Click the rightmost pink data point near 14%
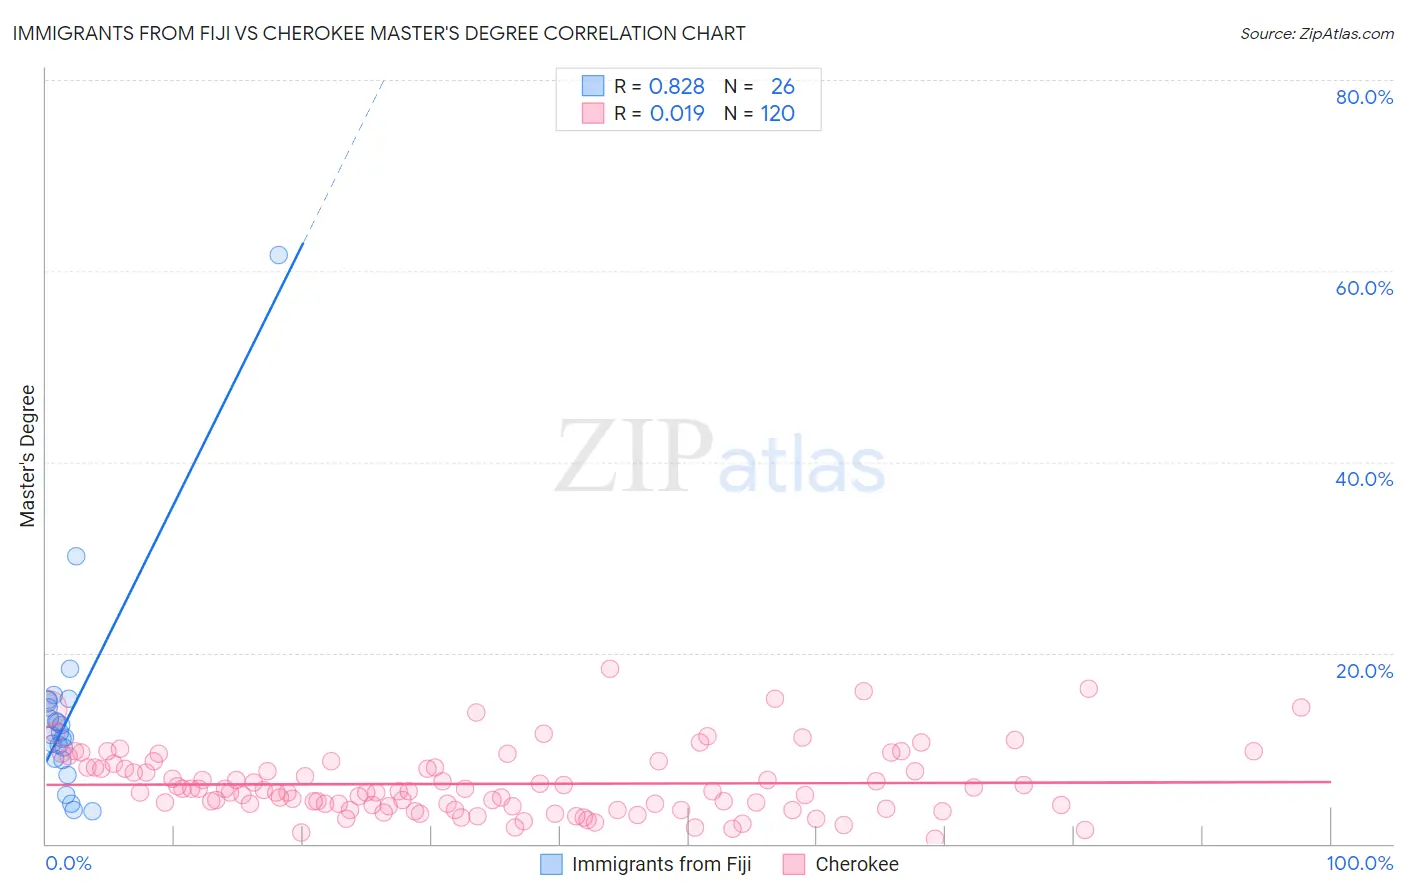Image resolution: width=1406 pixels, height=892 pixels. tap(1301, 707)
